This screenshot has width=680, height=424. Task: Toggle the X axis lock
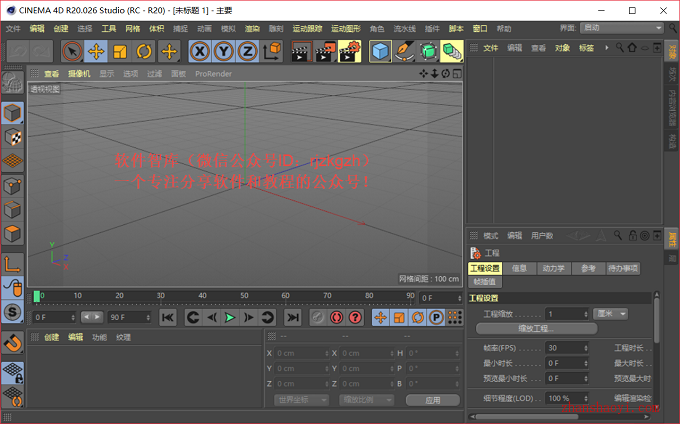(199, 52)
